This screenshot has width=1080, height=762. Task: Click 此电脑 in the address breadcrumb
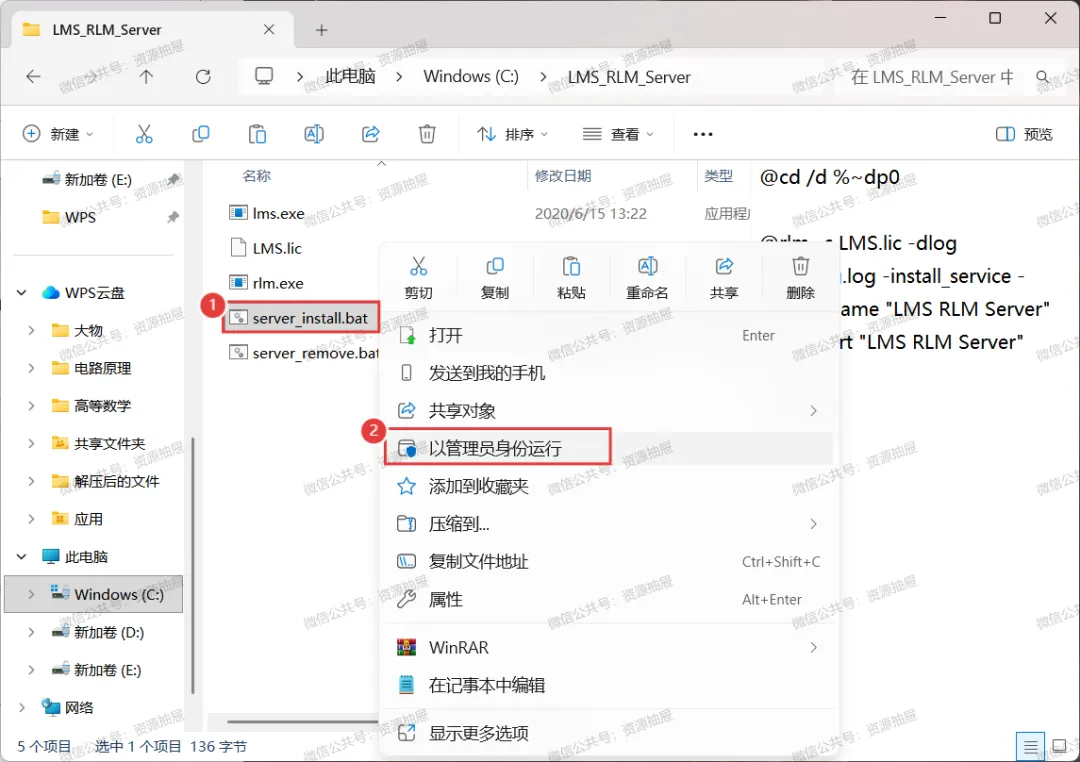(351, 76)
